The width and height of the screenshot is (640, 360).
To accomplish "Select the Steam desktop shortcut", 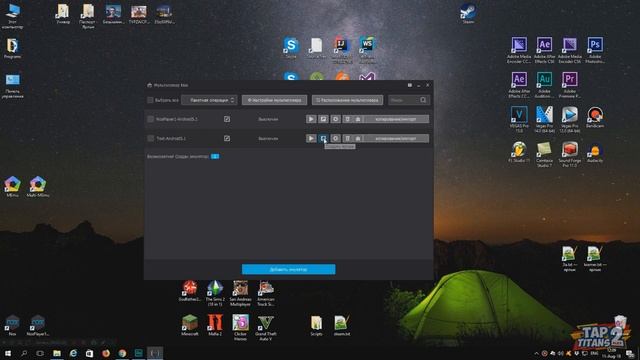I will 468,13.
